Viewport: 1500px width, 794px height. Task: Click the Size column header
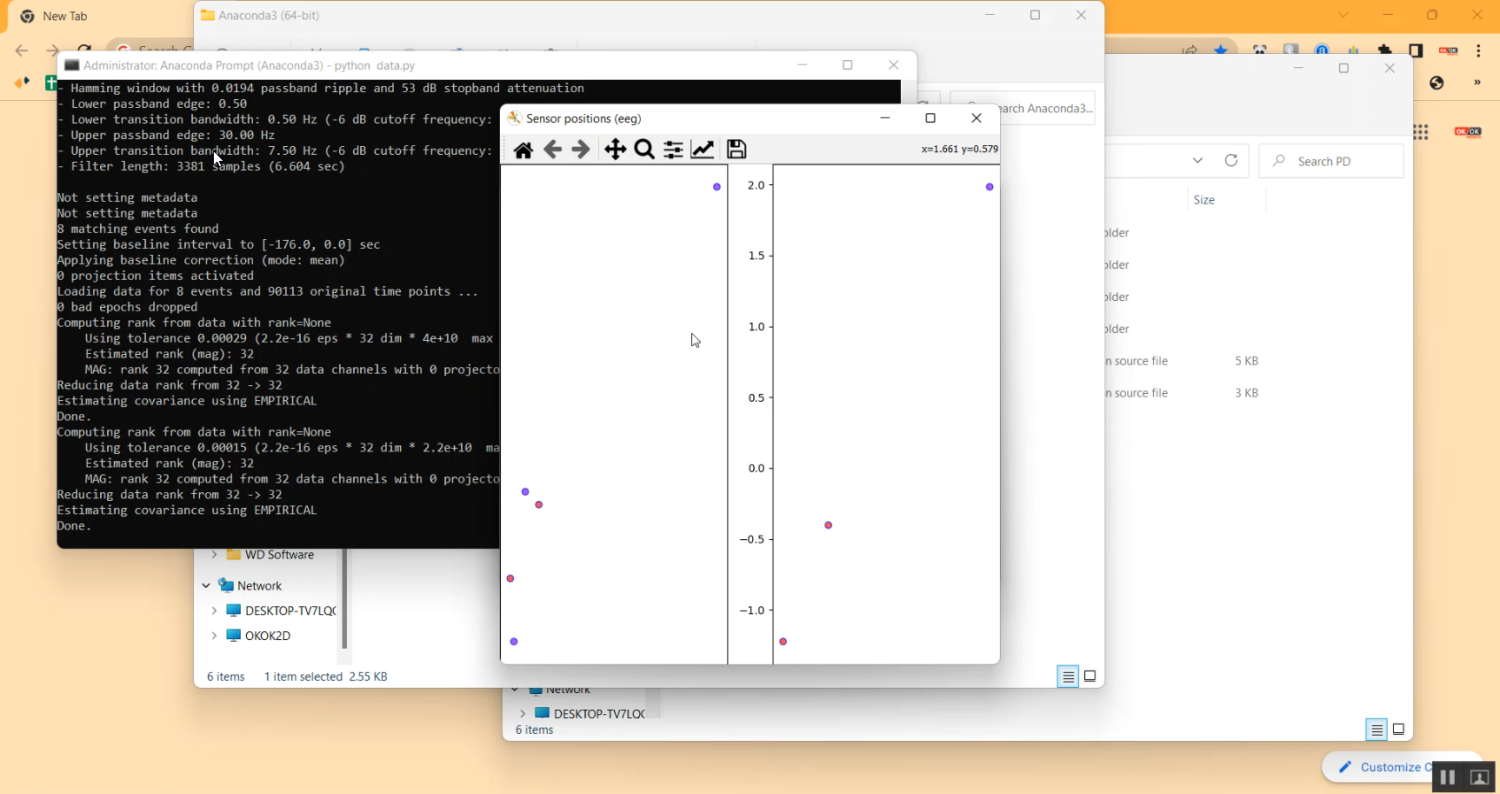1204,200
